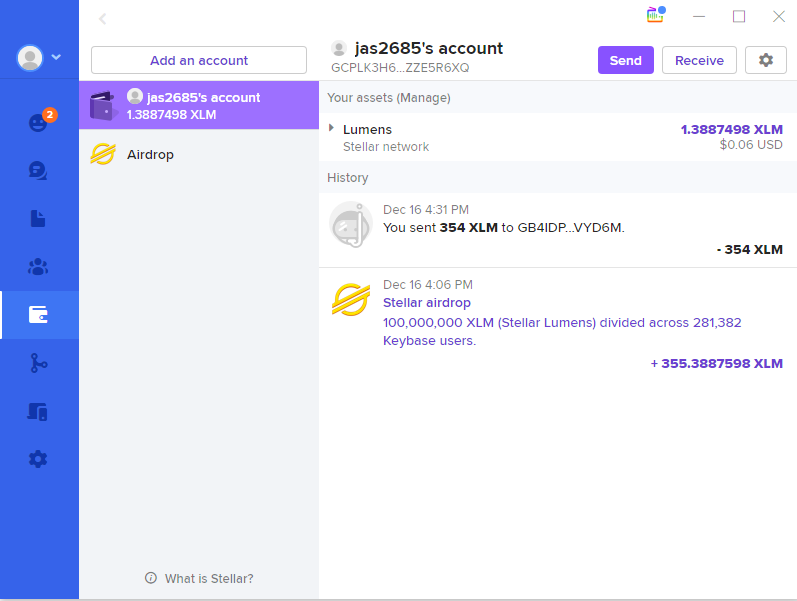Screen dimensions: 797x601
Task: Click the avatar next to account title
Action: tap(339, 49)
